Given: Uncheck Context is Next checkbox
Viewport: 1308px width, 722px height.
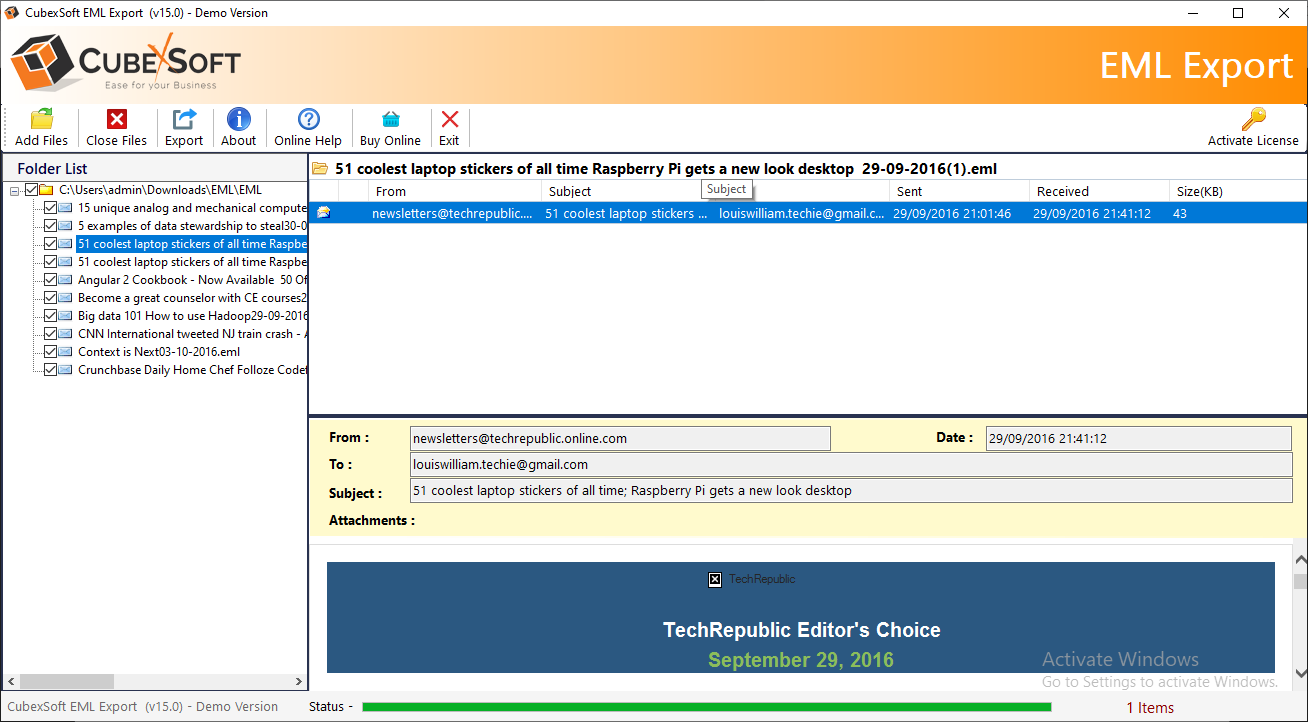Looking at the screenshot, I should [x=51, y=352].
